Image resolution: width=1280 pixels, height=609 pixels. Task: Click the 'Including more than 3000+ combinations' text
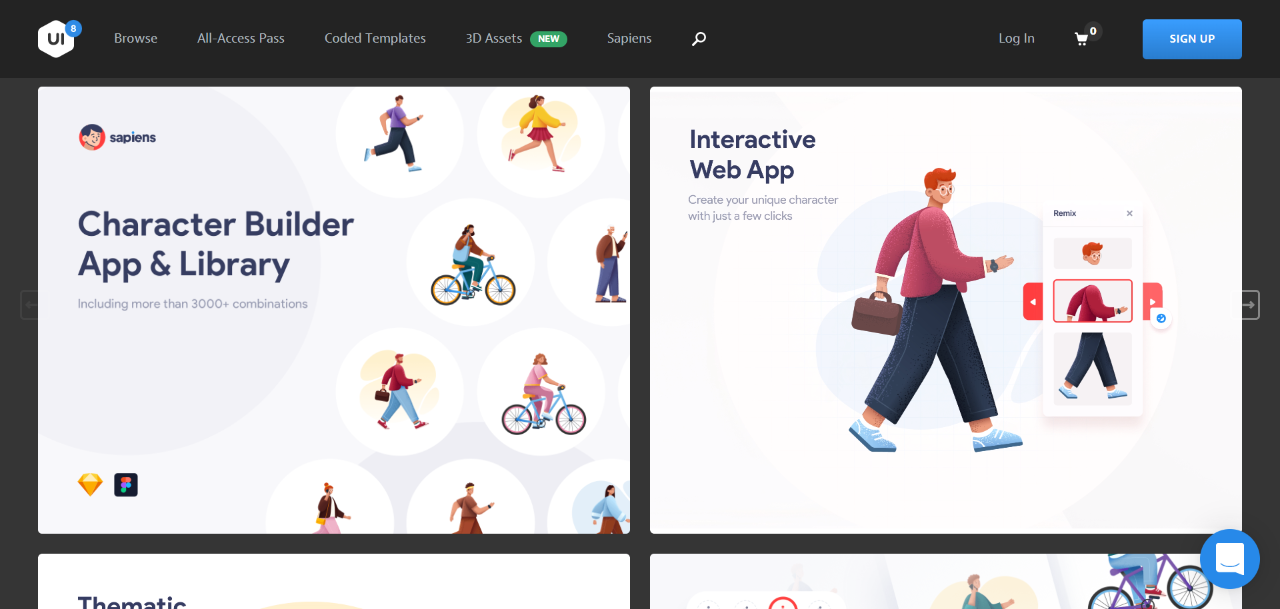[x=193, y=303]
